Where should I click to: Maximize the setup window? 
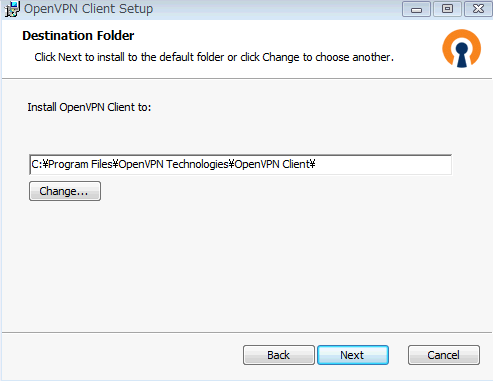(x=447, y=9)
